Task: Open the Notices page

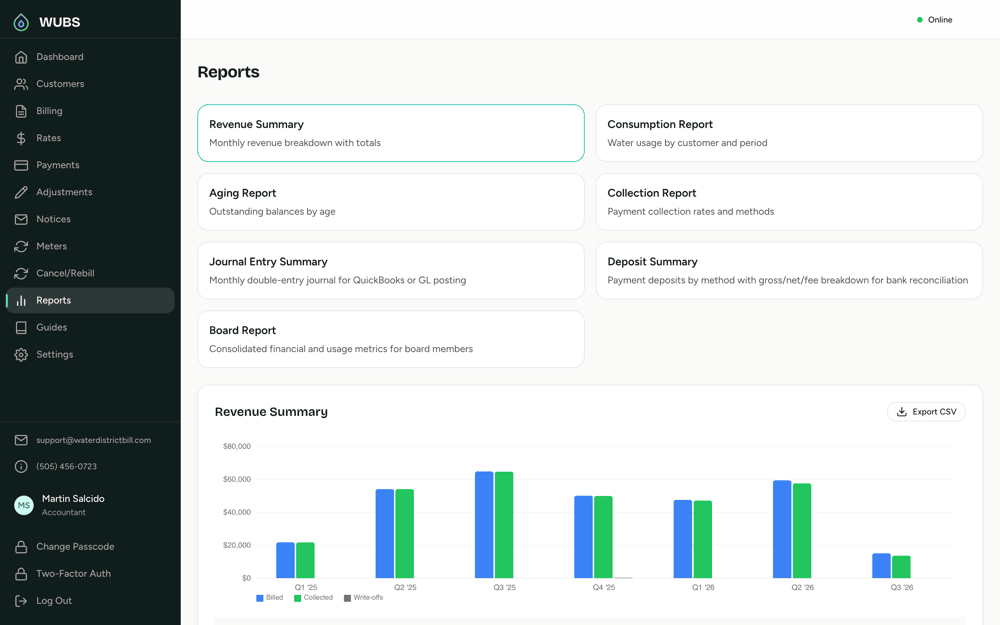Action: coord(90,219)
